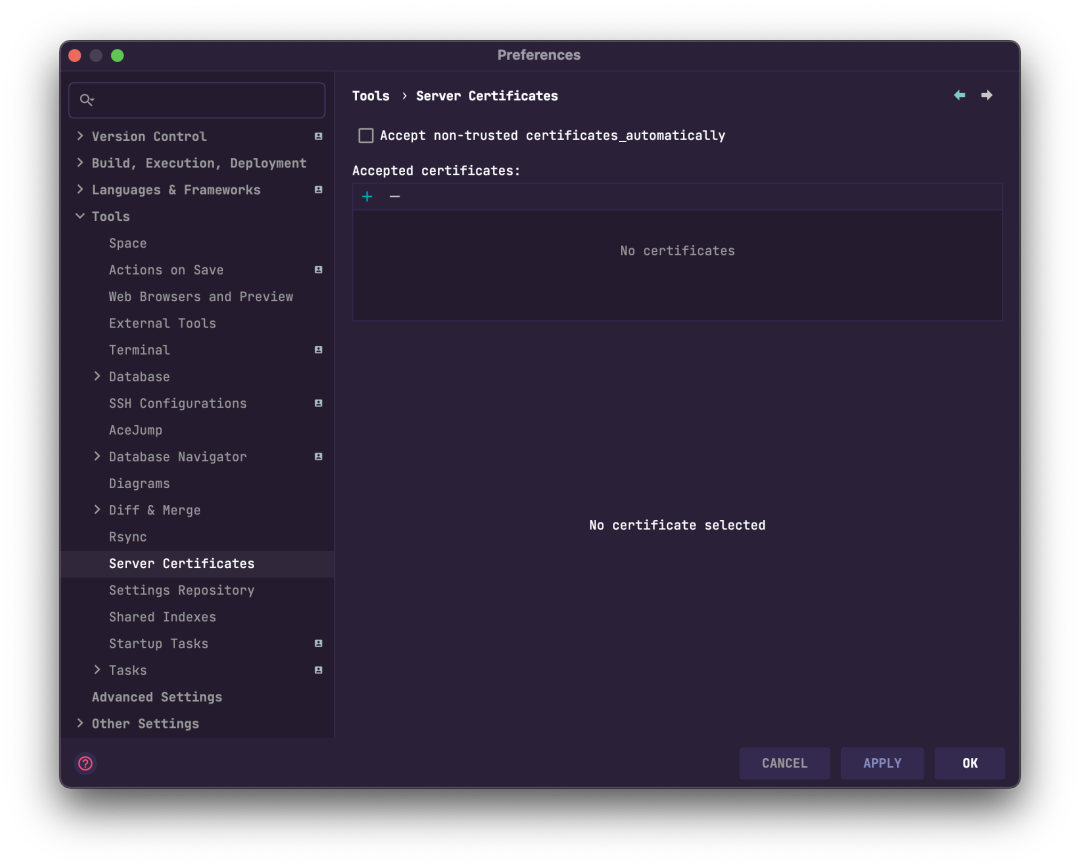Click the project-level badge next to Version Control
The image size is (1080, 867).
pyautogui.click(x=318, y=136)
